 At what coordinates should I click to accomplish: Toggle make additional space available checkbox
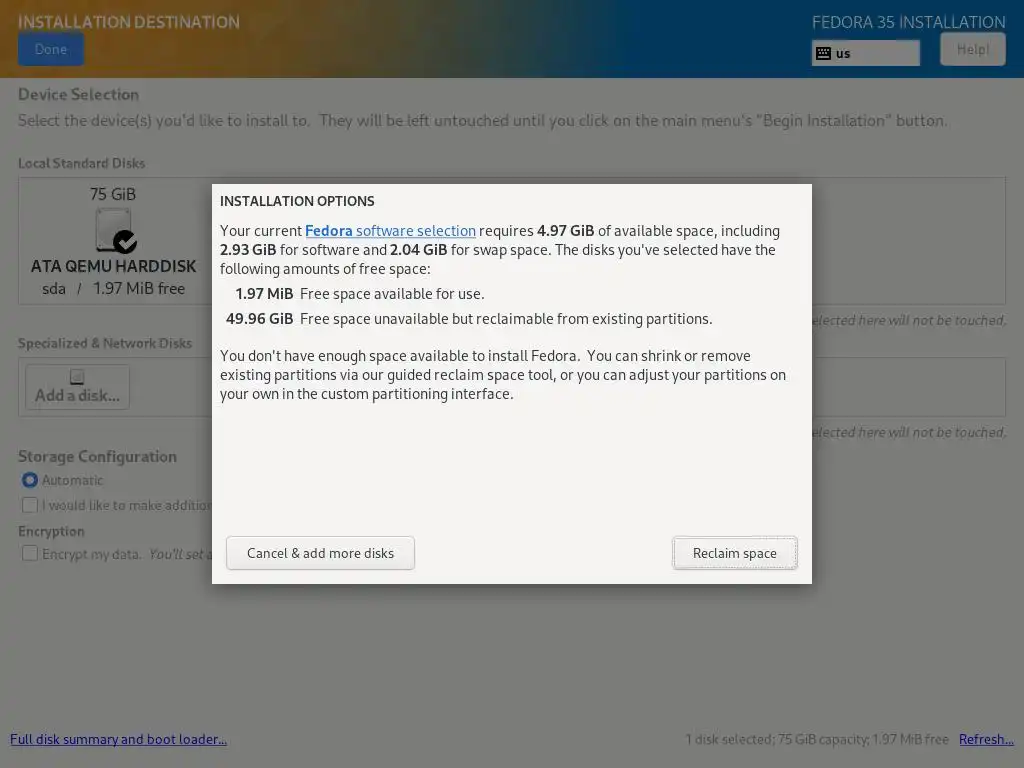click(x=29, y=505)
